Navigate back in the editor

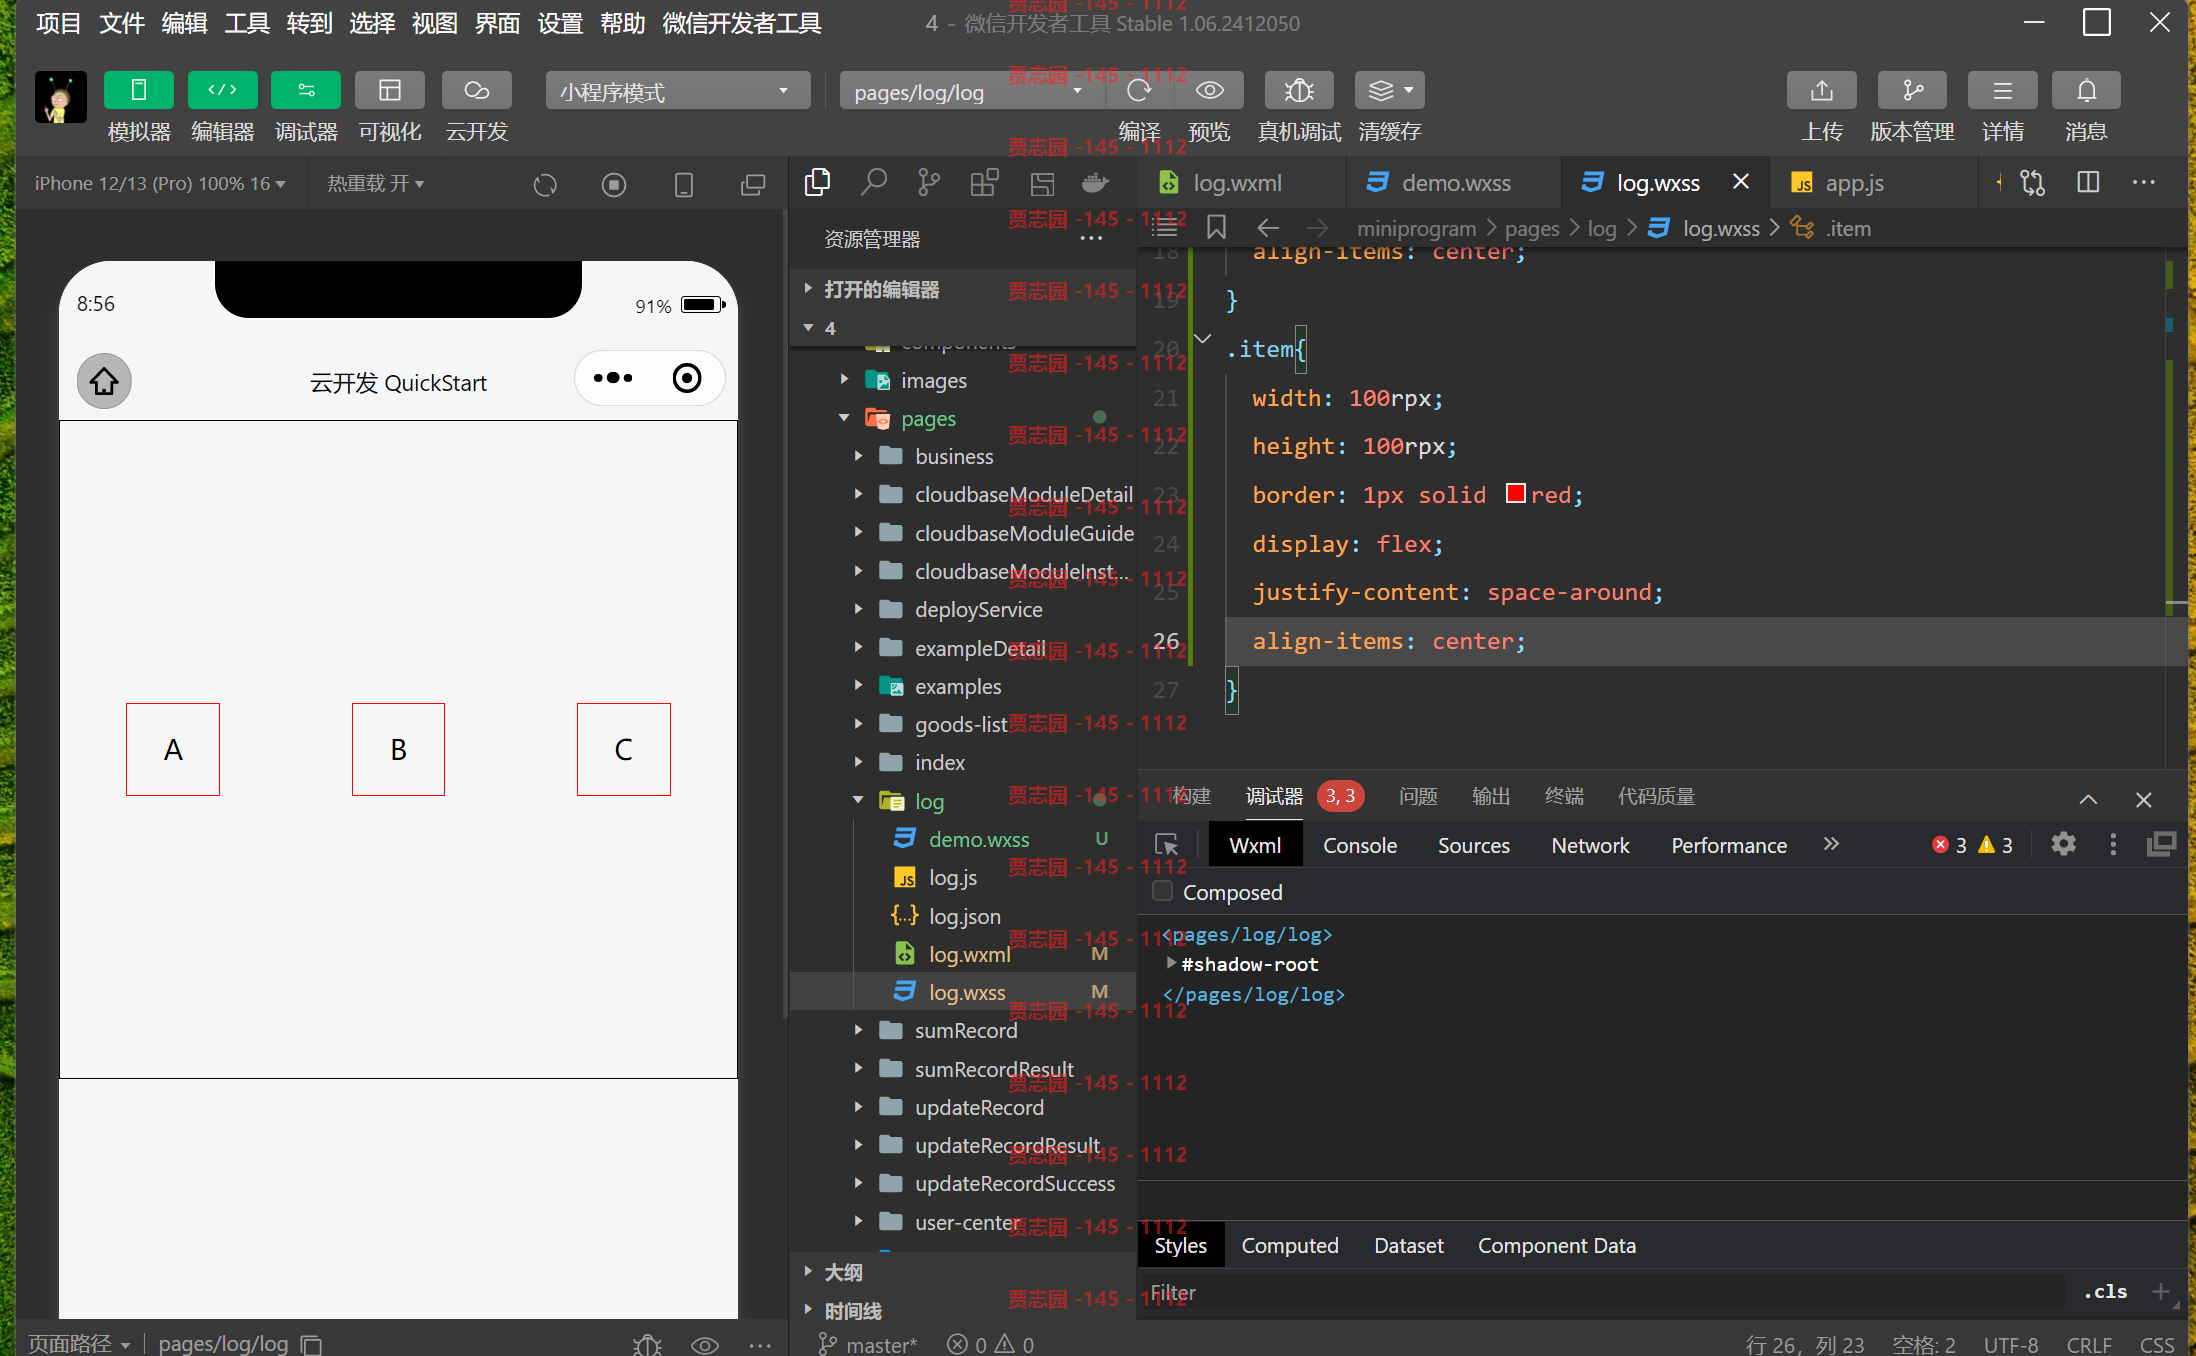pyautogui.click(x=1268, y=228)
